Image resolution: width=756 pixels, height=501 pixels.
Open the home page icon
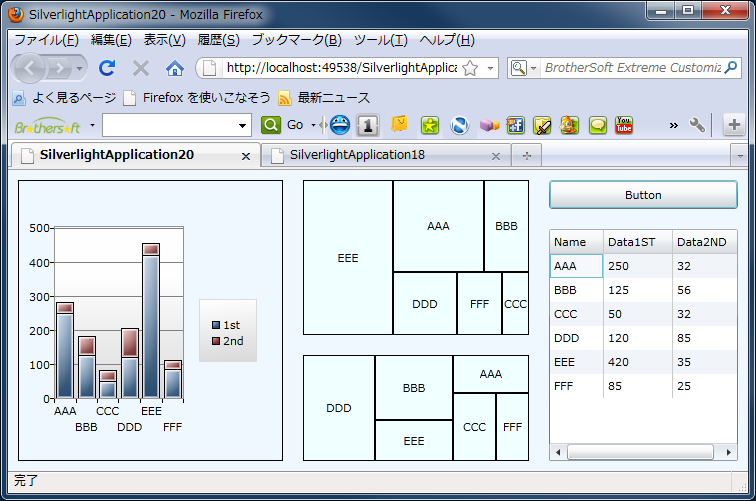pos(175,68)
